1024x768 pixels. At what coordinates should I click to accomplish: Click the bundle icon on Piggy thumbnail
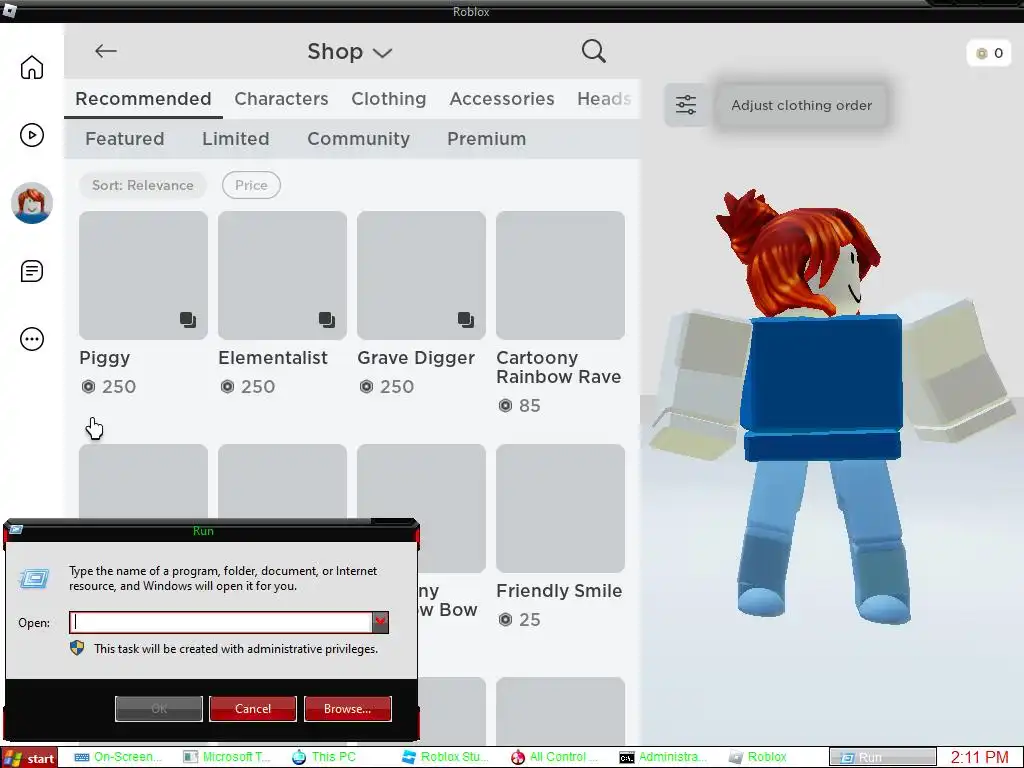(x=188, y=320)
